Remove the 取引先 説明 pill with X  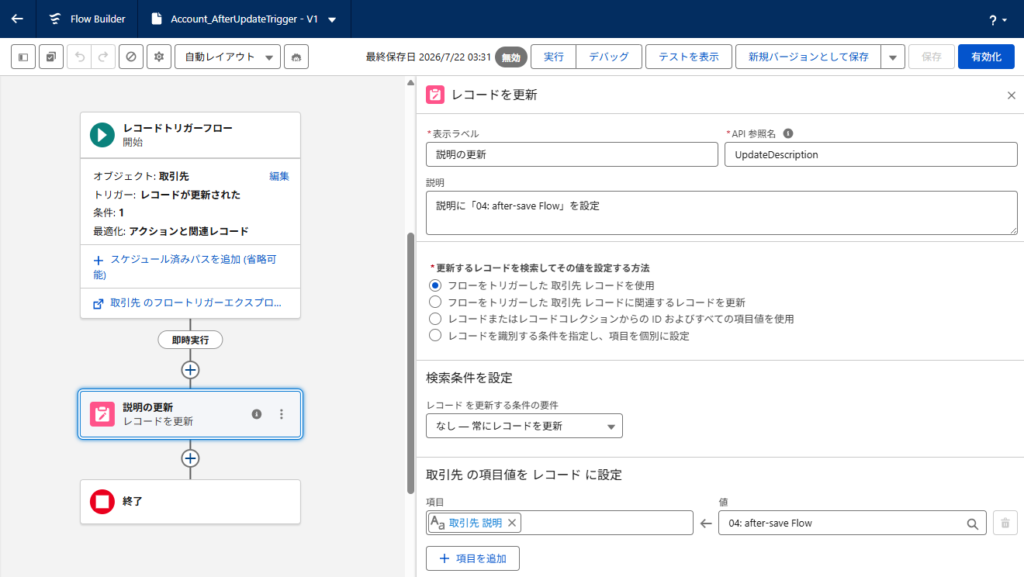(512, 523)
